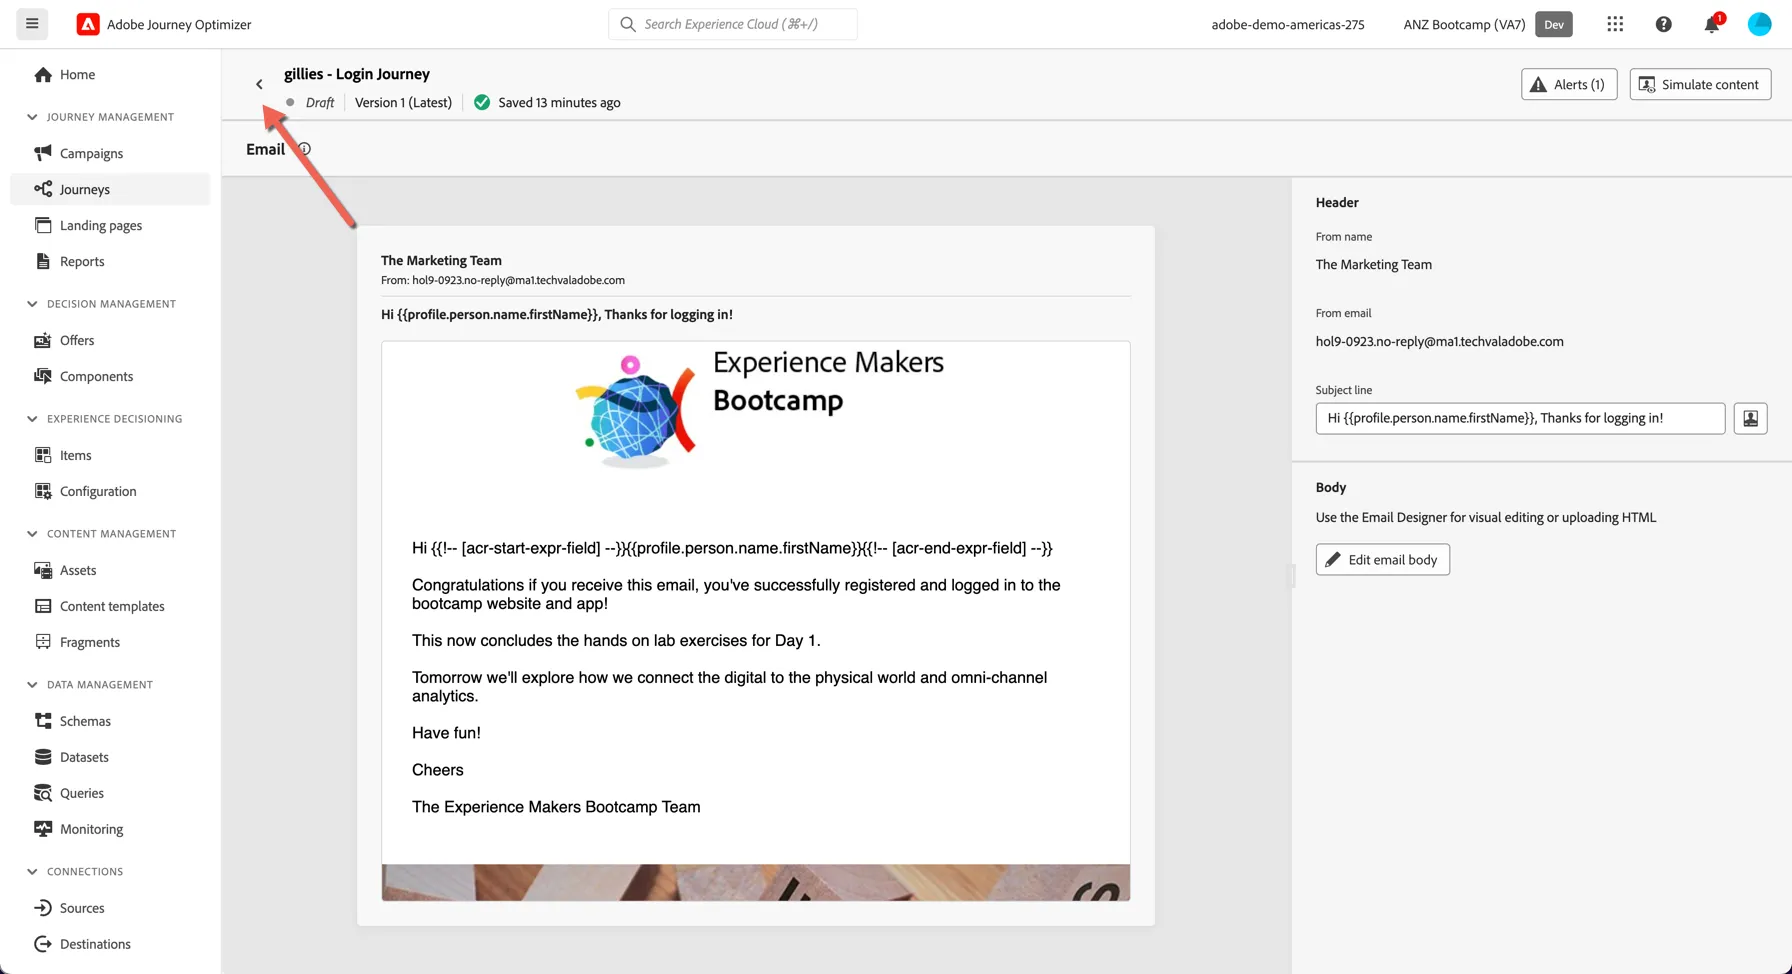
Task: Click Edit email body button
Action: (1382, 559)
